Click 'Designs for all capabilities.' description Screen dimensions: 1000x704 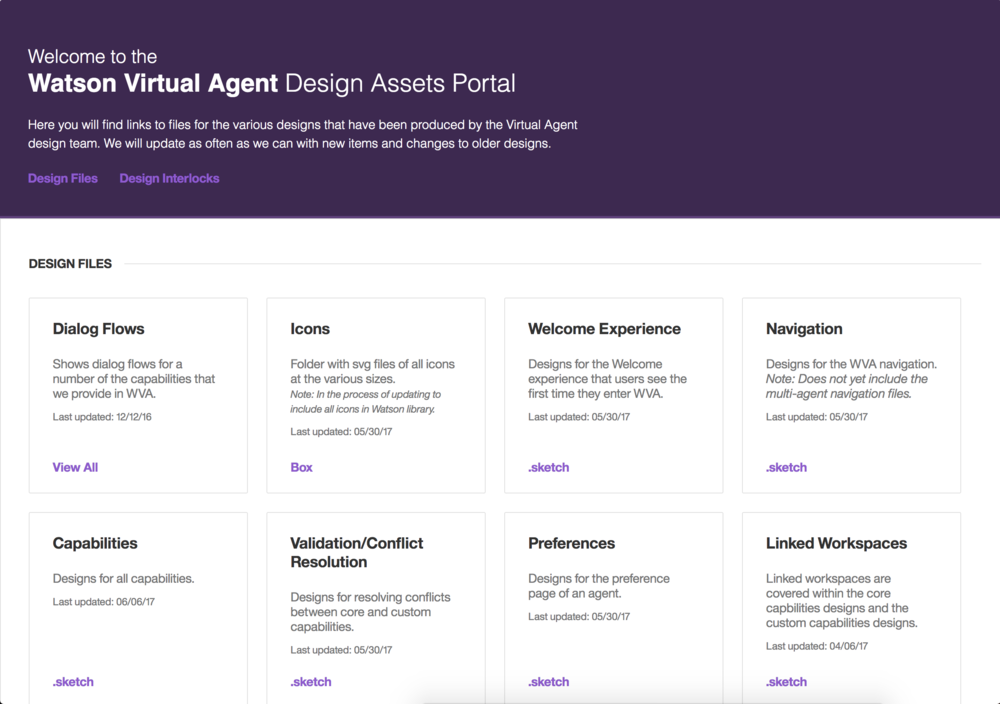pos(123,579)
